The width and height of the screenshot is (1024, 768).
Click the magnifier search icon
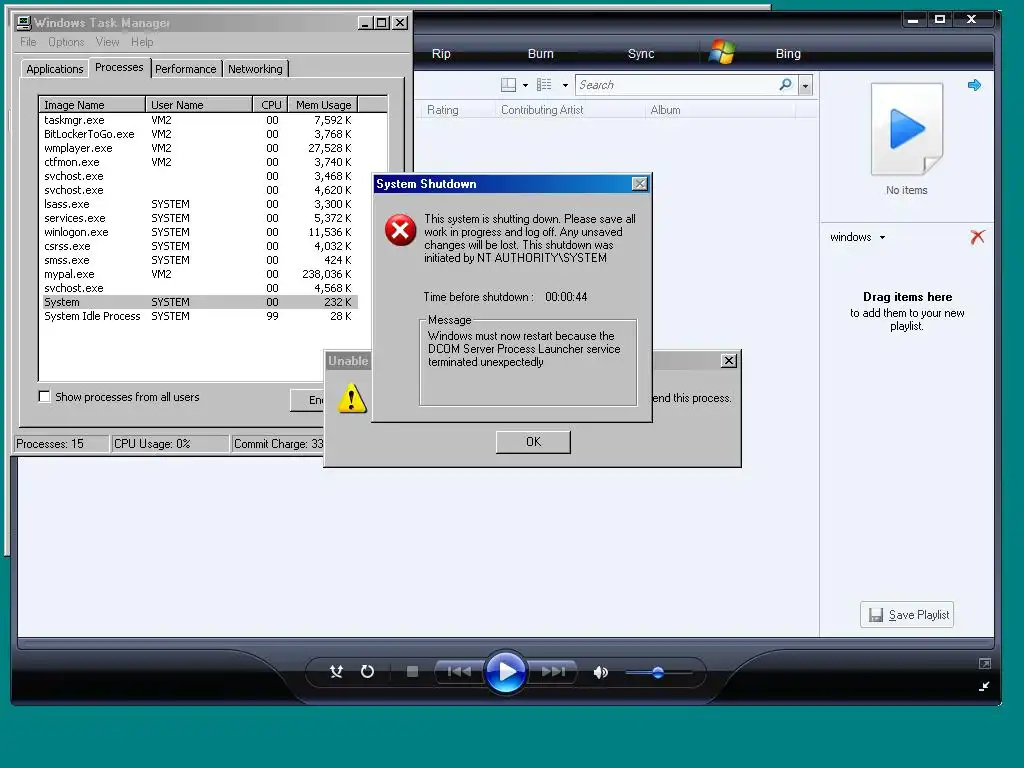786,84
